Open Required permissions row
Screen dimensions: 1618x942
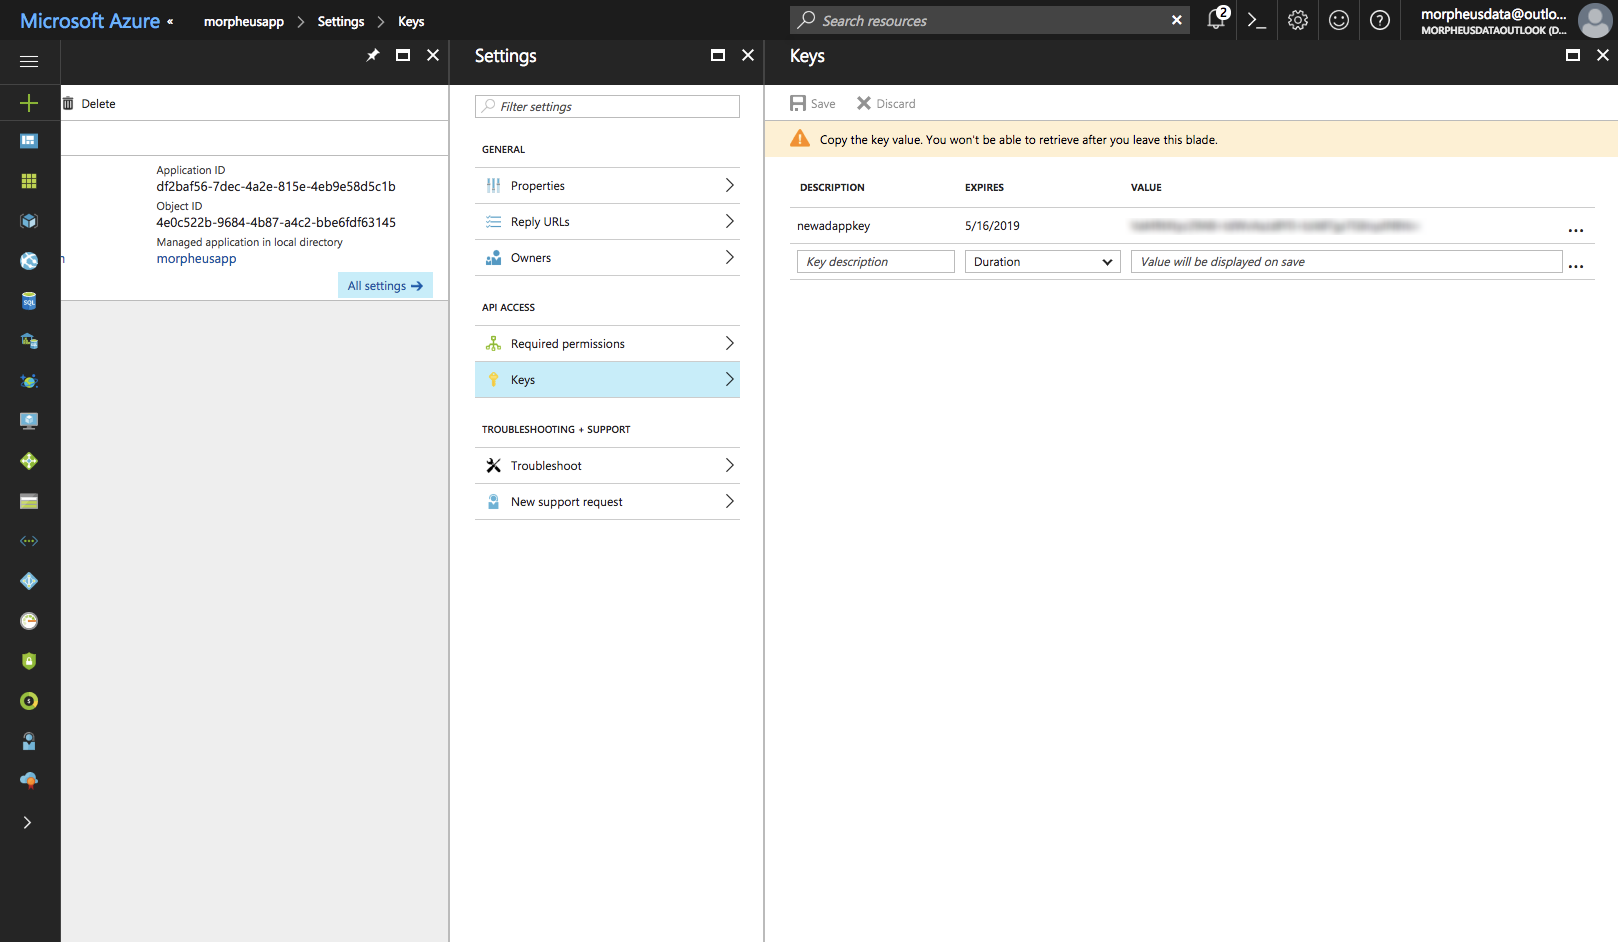pos(608,344)
